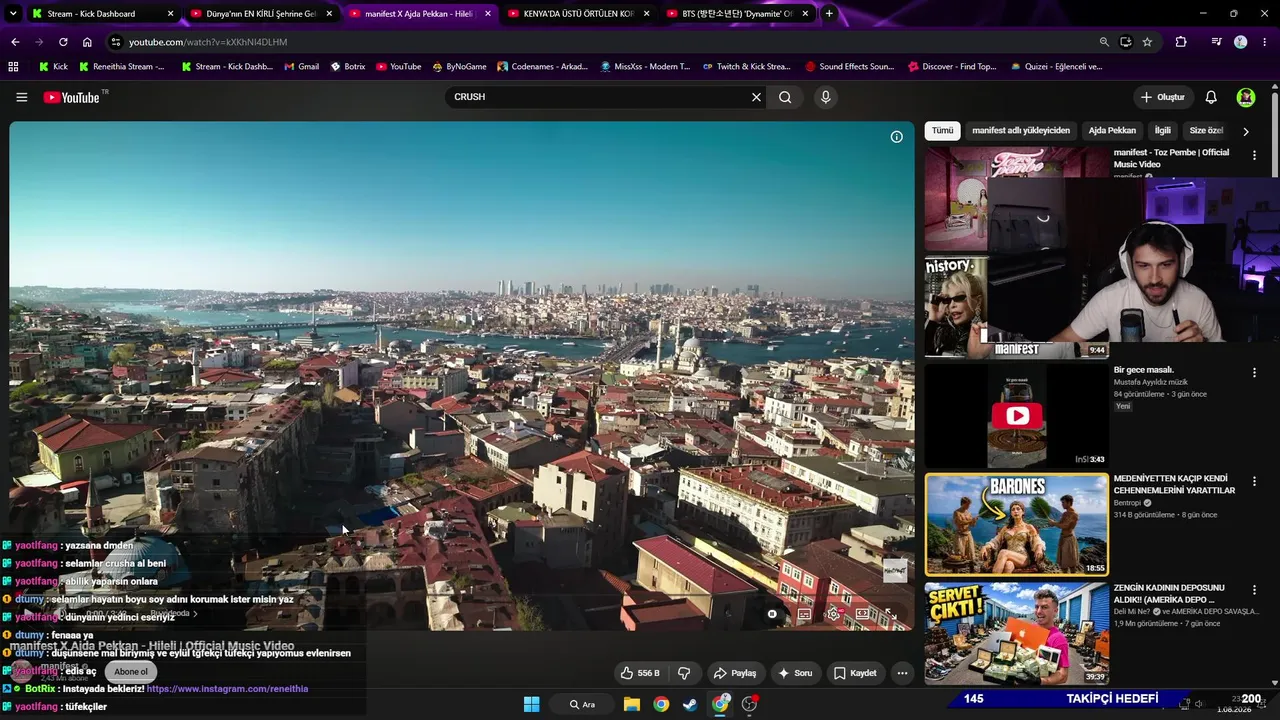The image size is (1280, 720).
Task: Go to the browser home page
Action: 87,42
